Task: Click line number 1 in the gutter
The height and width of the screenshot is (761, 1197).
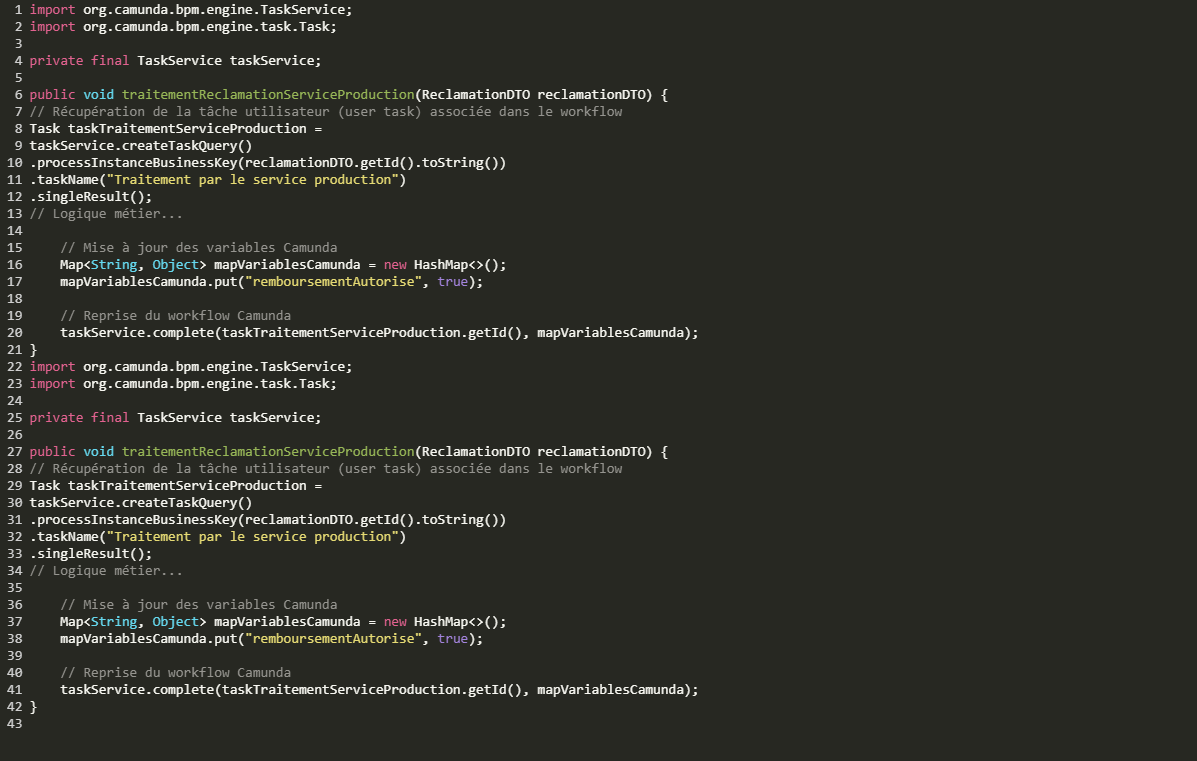Action: click(18, 9)
